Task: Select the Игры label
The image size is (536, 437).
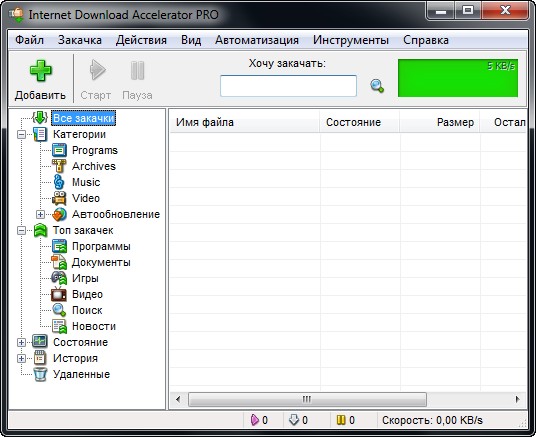Action: (x=85, y=278)
